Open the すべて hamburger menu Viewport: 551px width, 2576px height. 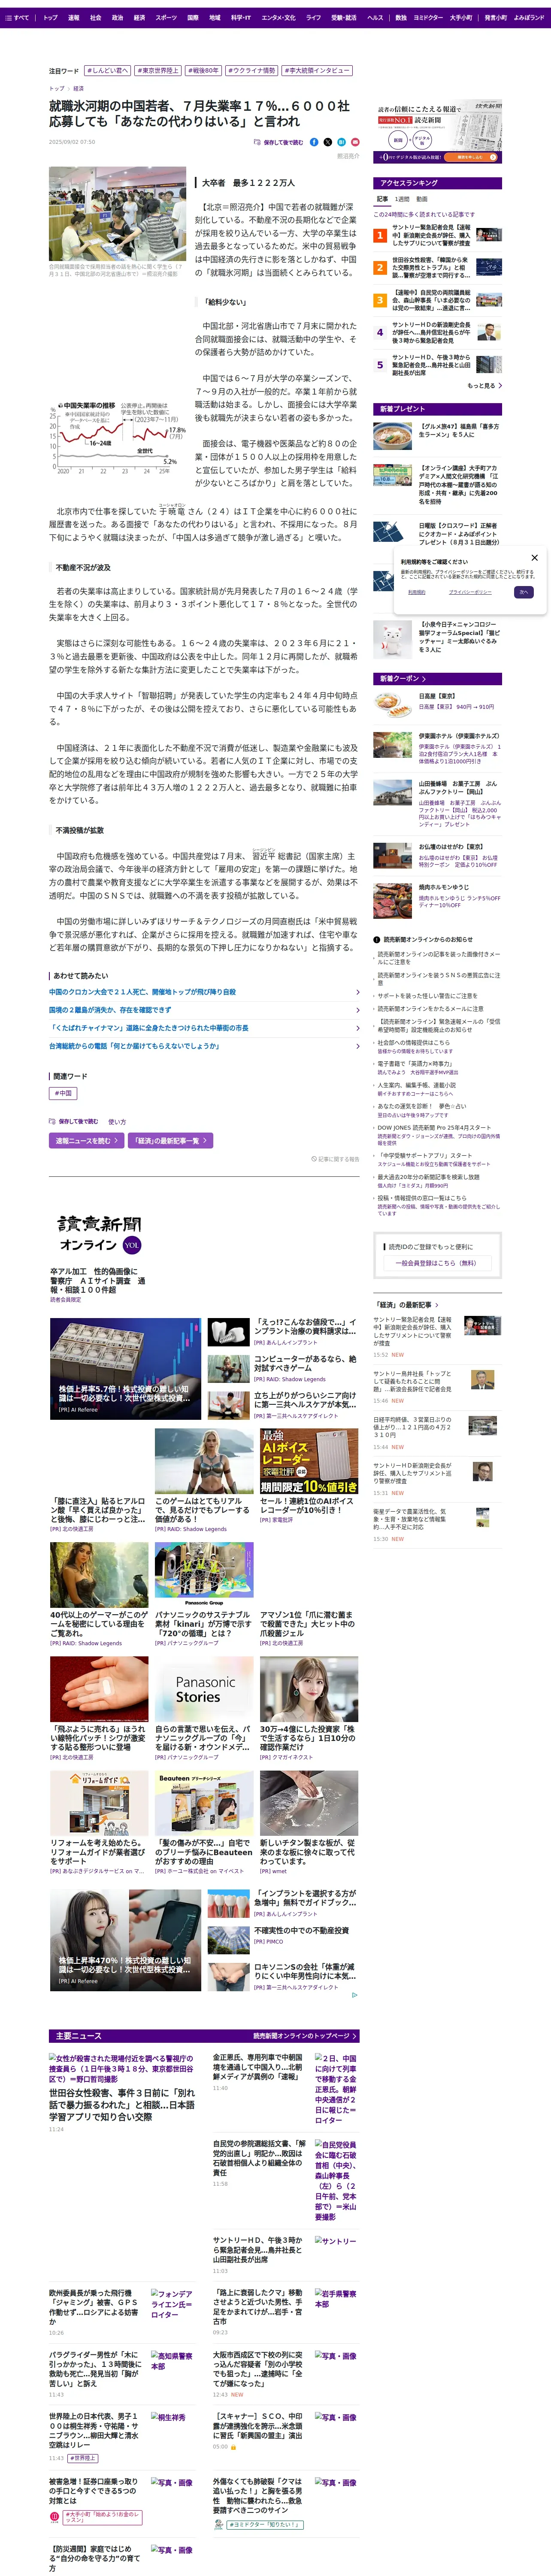tap(17, 17)
